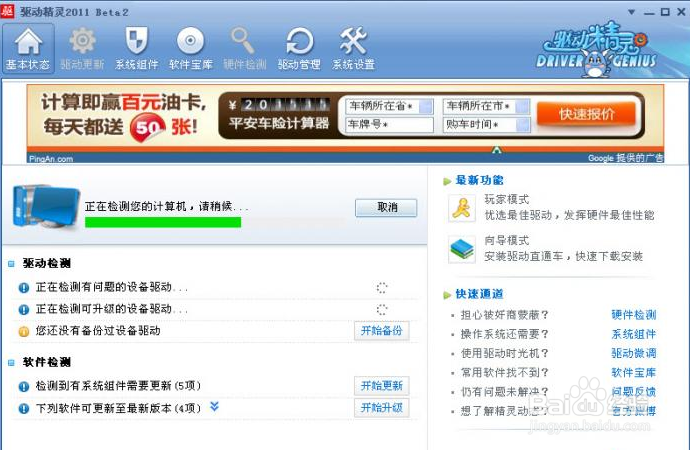Open 系统设置 tools tab
Screen dimensions: 690x450
click(353, 49)
